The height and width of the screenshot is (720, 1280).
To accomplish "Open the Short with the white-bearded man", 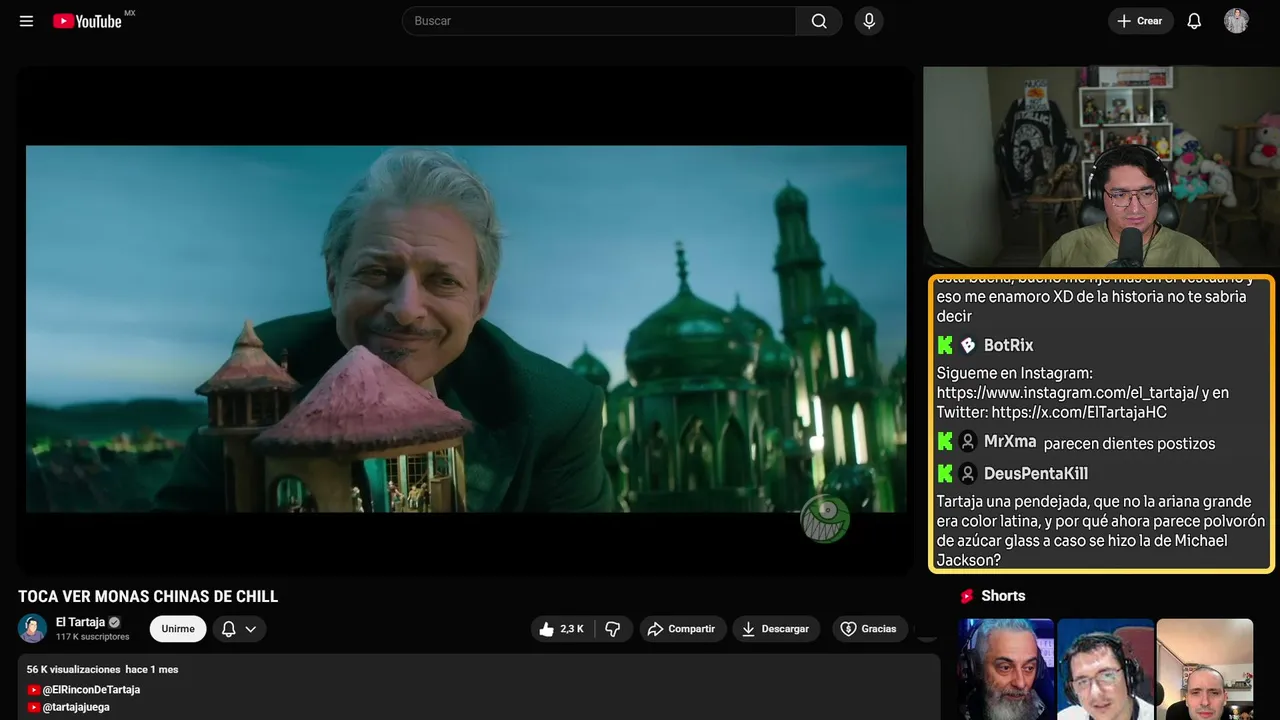I will tap(1006, 669).
